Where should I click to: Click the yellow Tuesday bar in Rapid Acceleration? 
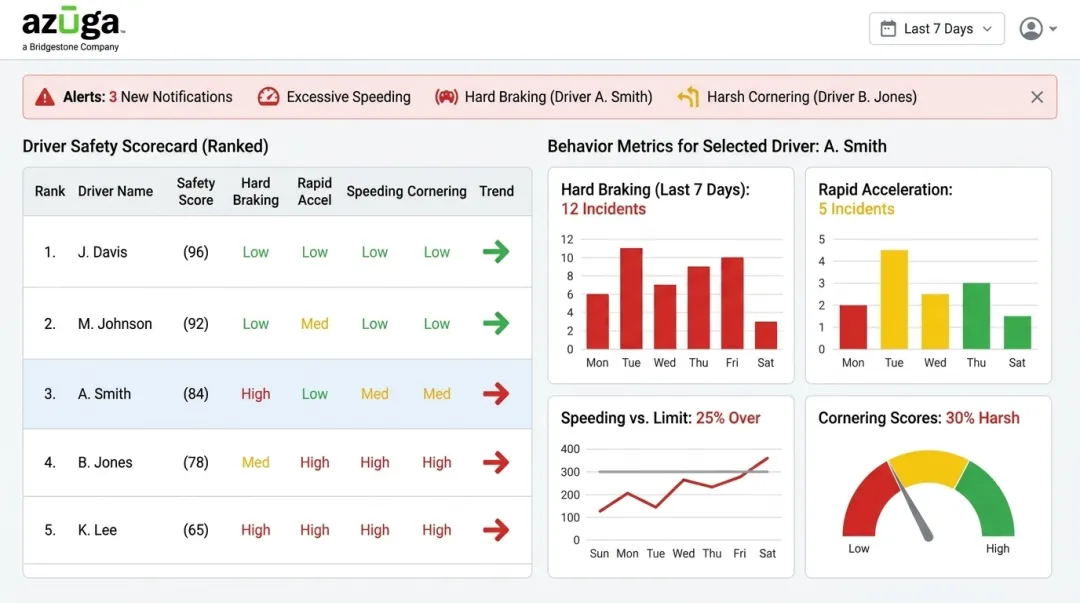(x=894, y=299)
